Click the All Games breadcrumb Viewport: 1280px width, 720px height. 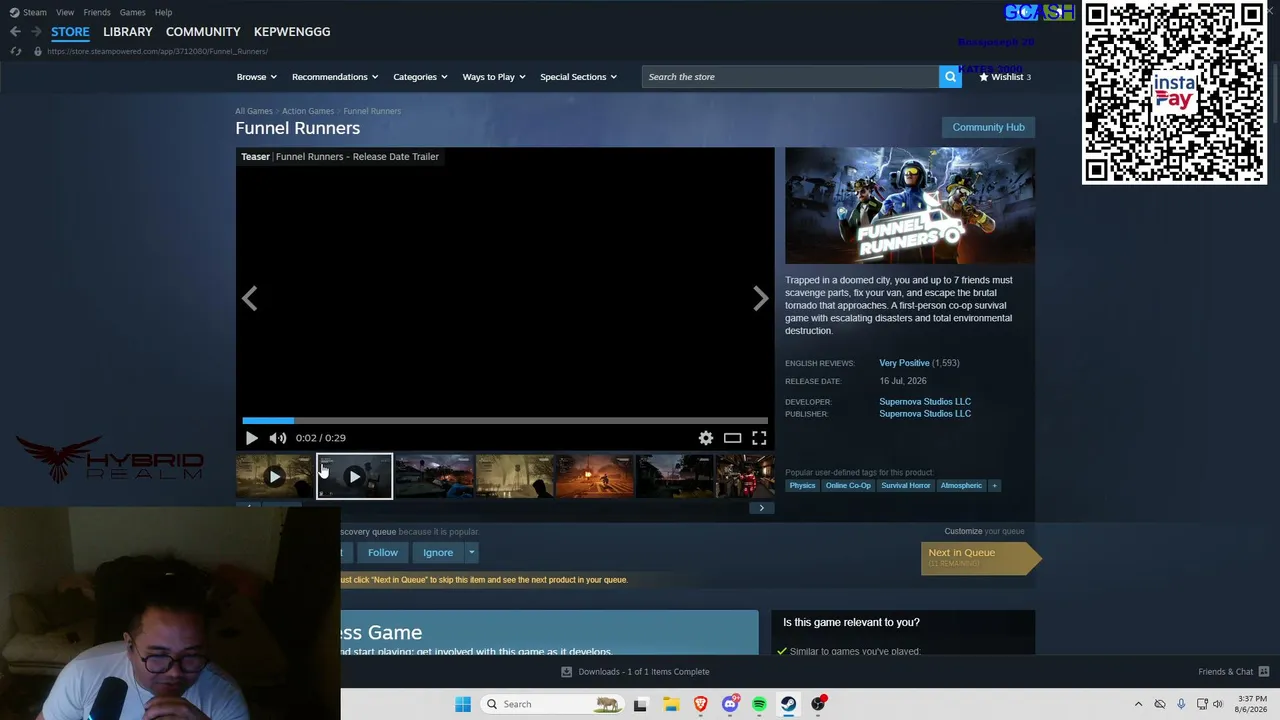coord(254,111)
